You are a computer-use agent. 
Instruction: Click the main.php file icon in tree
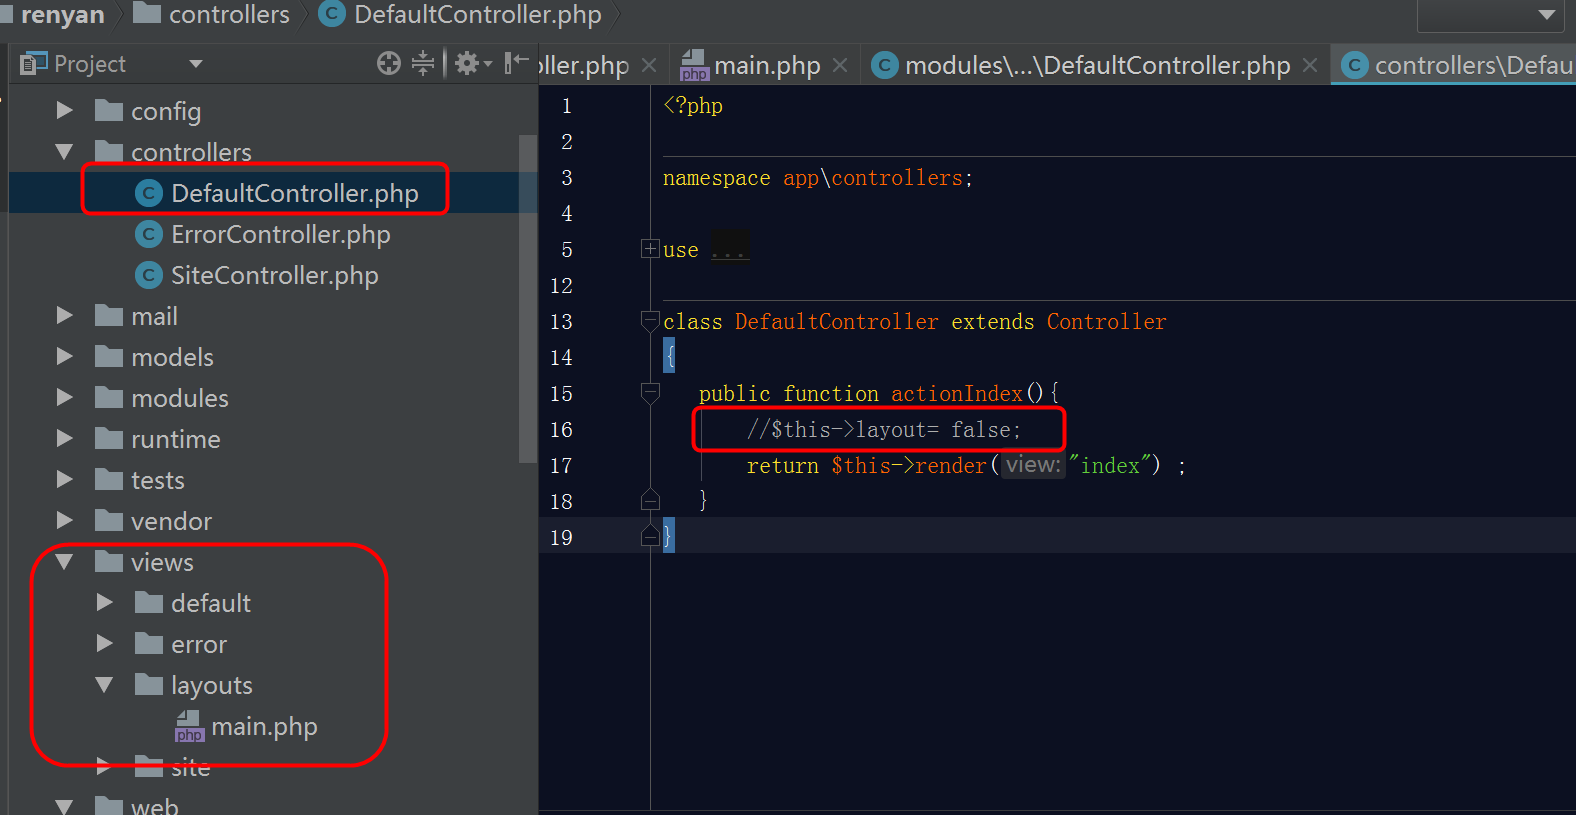pyautogui.click(x=189, y=726)
